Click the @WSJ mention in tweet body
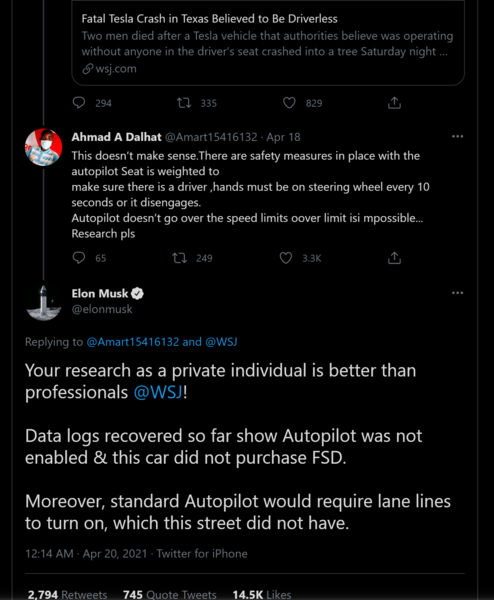This screenshot has height=600, width=494. click(158, 393)
